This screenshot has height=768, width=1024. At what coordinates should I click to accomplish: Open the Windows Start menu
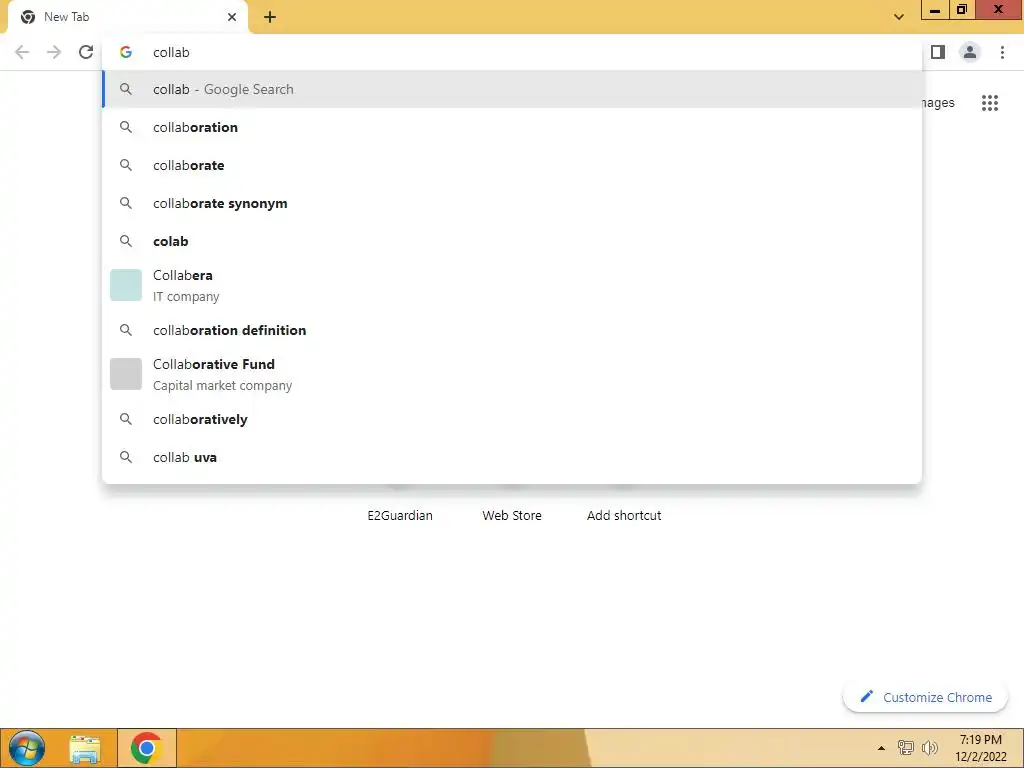pyautogui.click(x=27, y=748)
